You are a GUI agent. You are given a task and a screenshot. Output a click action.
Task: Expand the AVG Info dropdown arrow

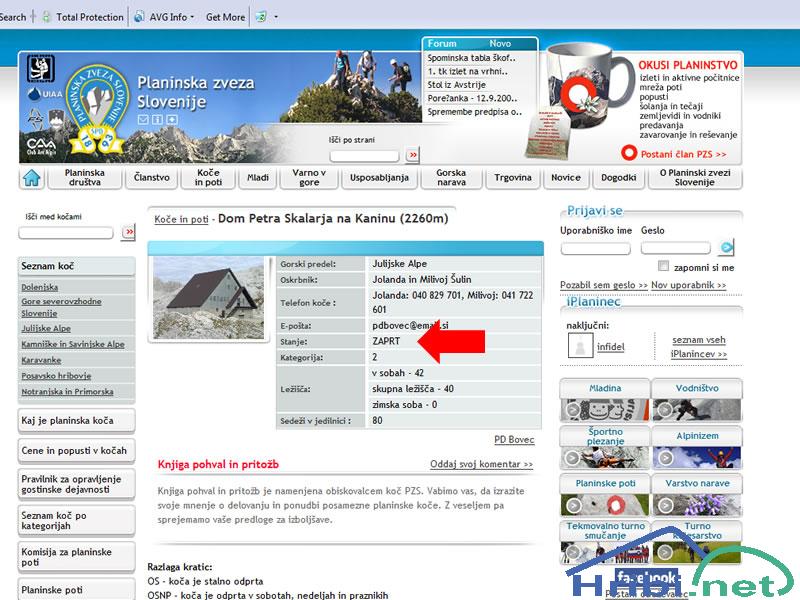[x=192, y=17]
